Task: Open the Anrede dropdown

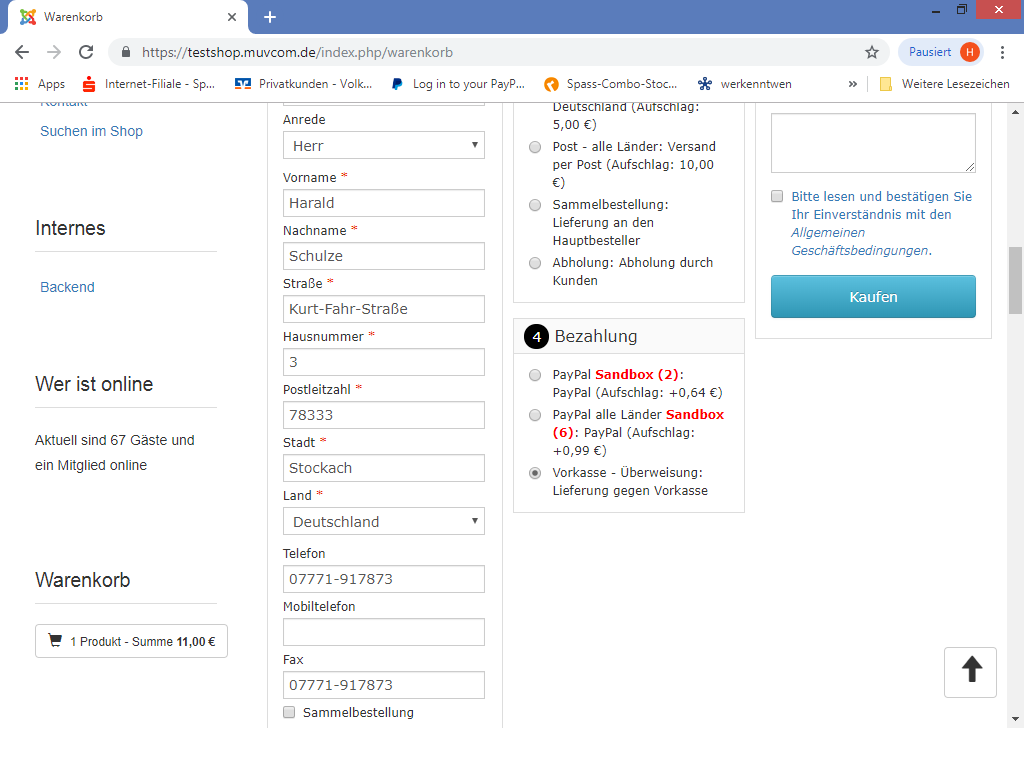Action: (383, 146)
